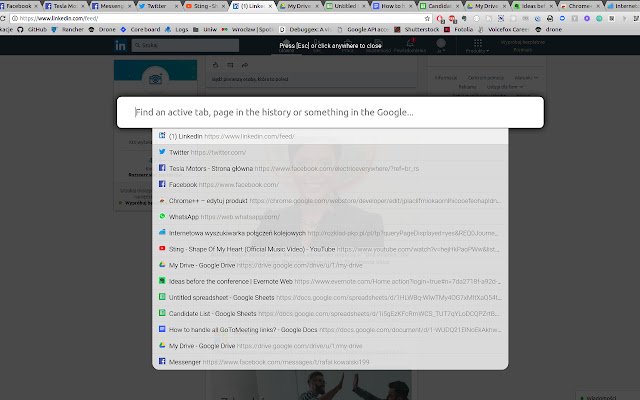Click LinkedIn notifications icon with red badge

[410, 43]
